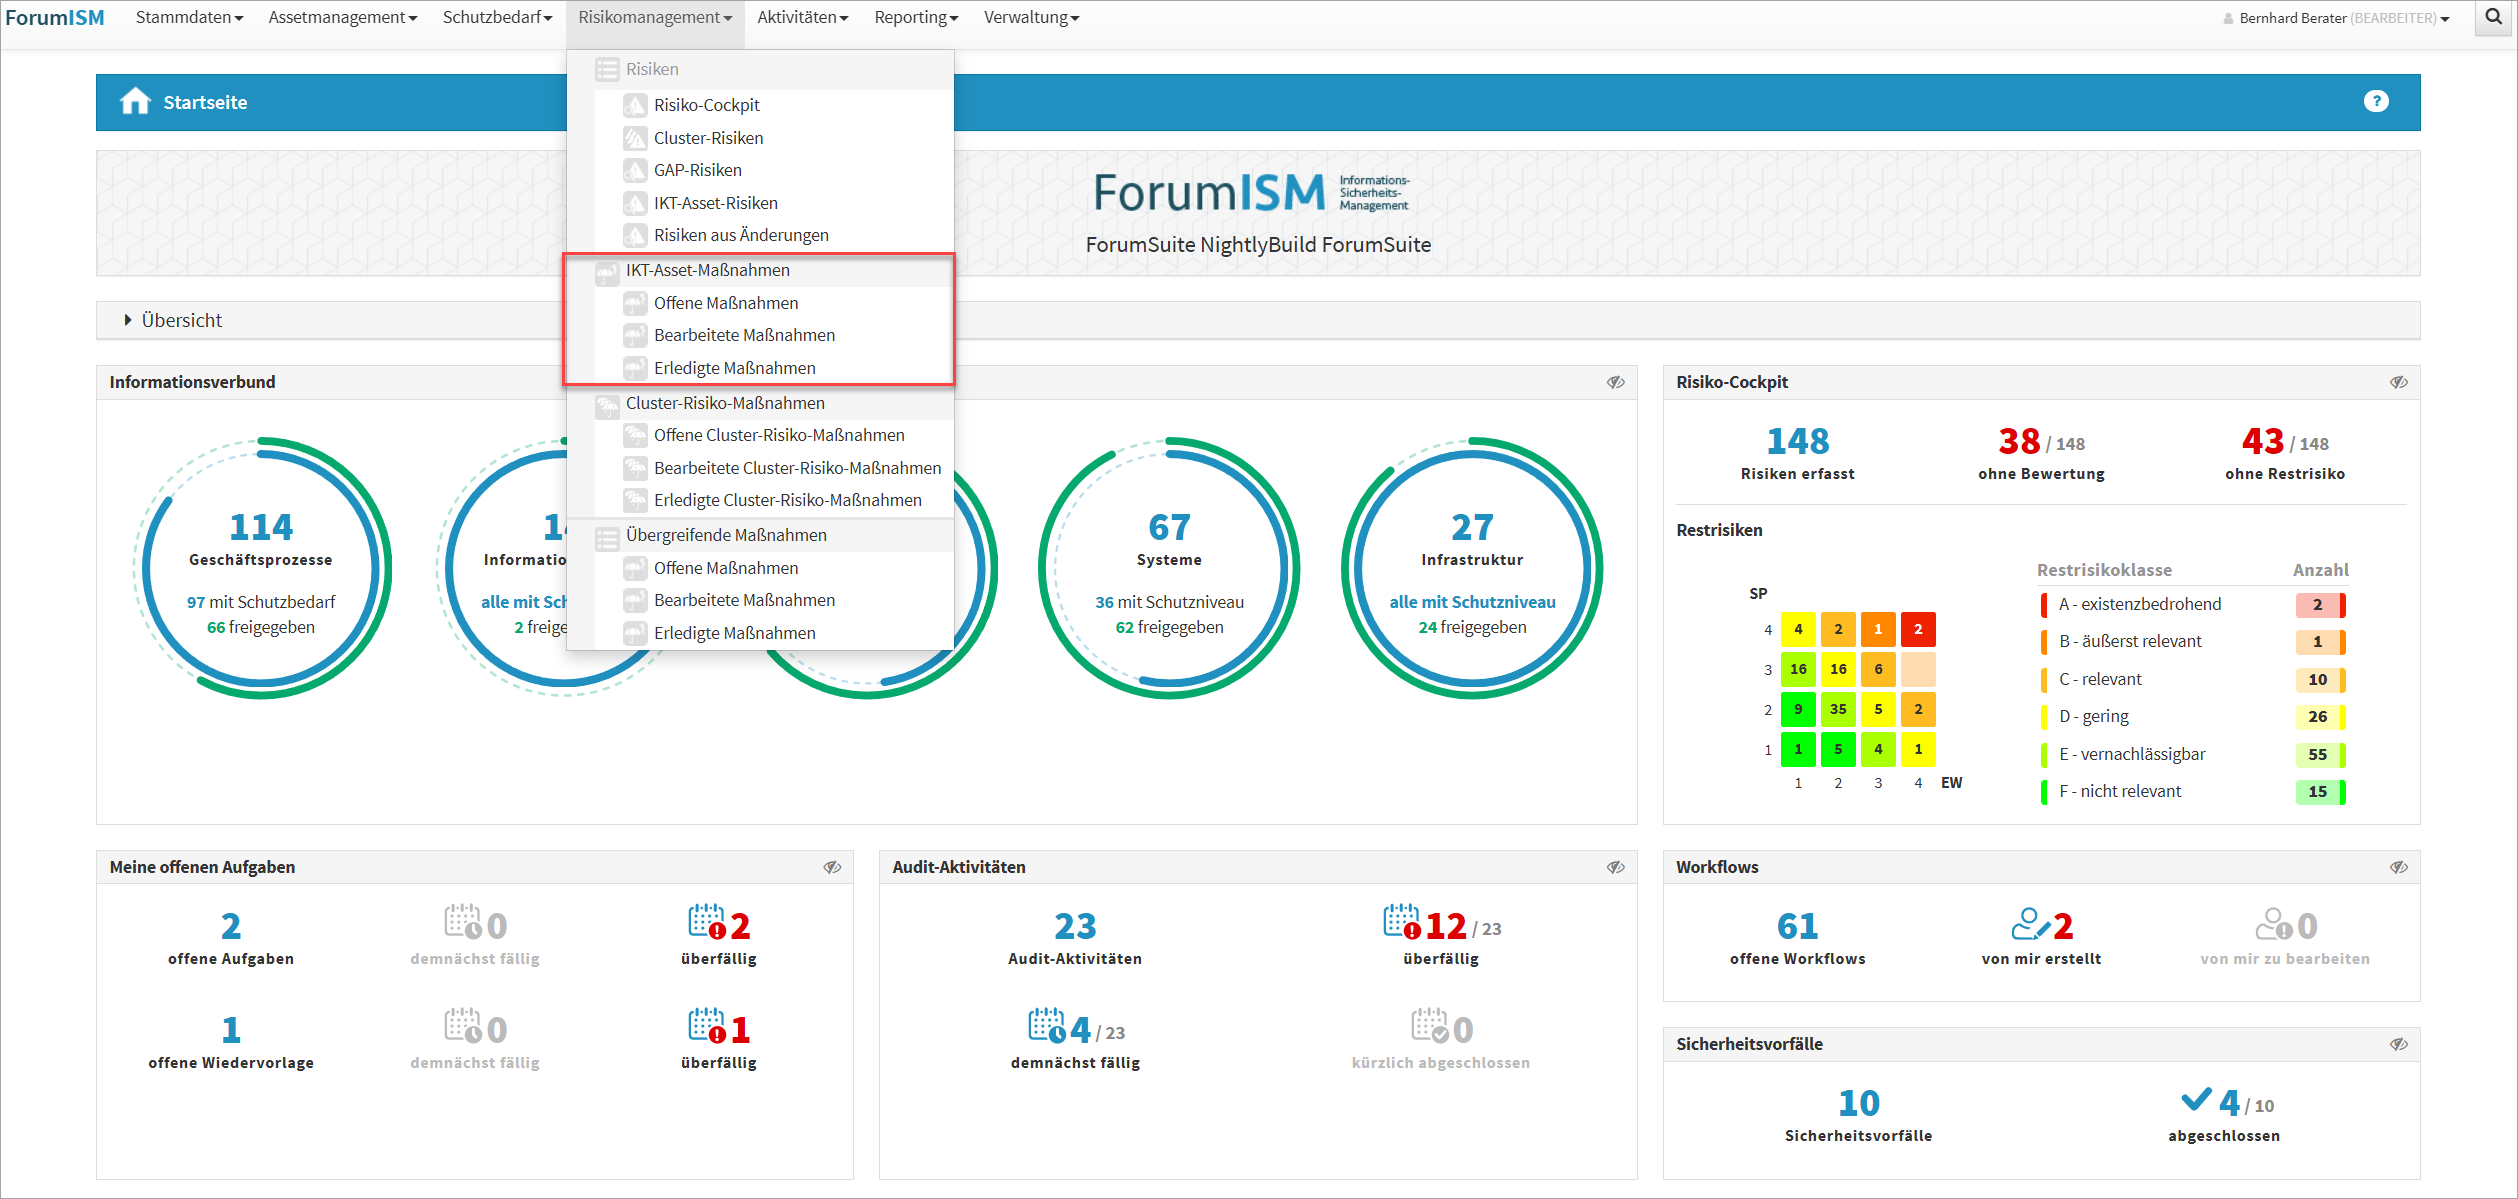
Task: Toggle visibility of Sicherheitsvorfälle panel
Action: (x=2398, y=1044)
